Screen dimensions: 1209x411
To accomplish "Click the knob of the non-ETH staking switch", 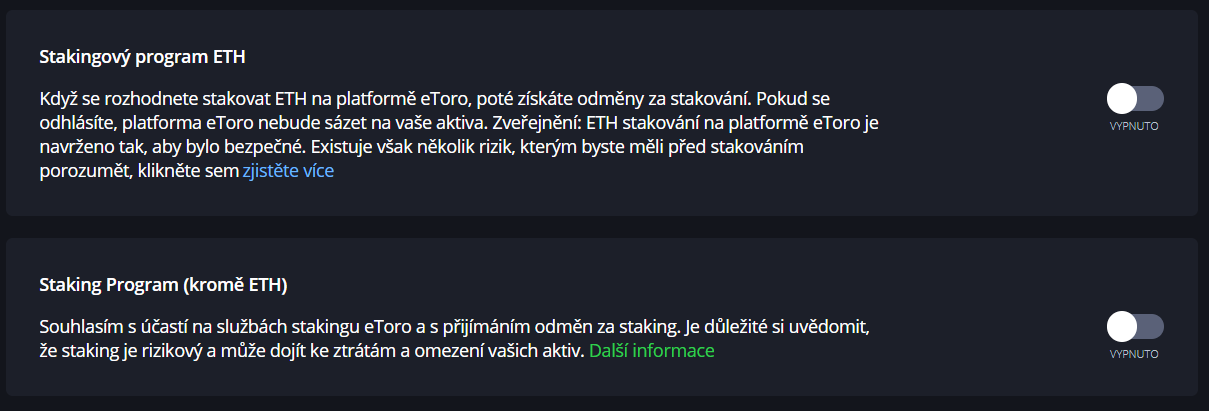I will 1122,326.
